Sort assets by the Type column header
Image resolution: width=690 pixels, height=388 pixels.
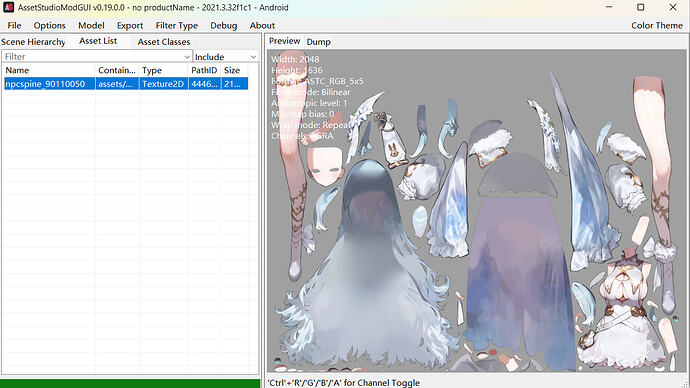[x=164, y=70]
